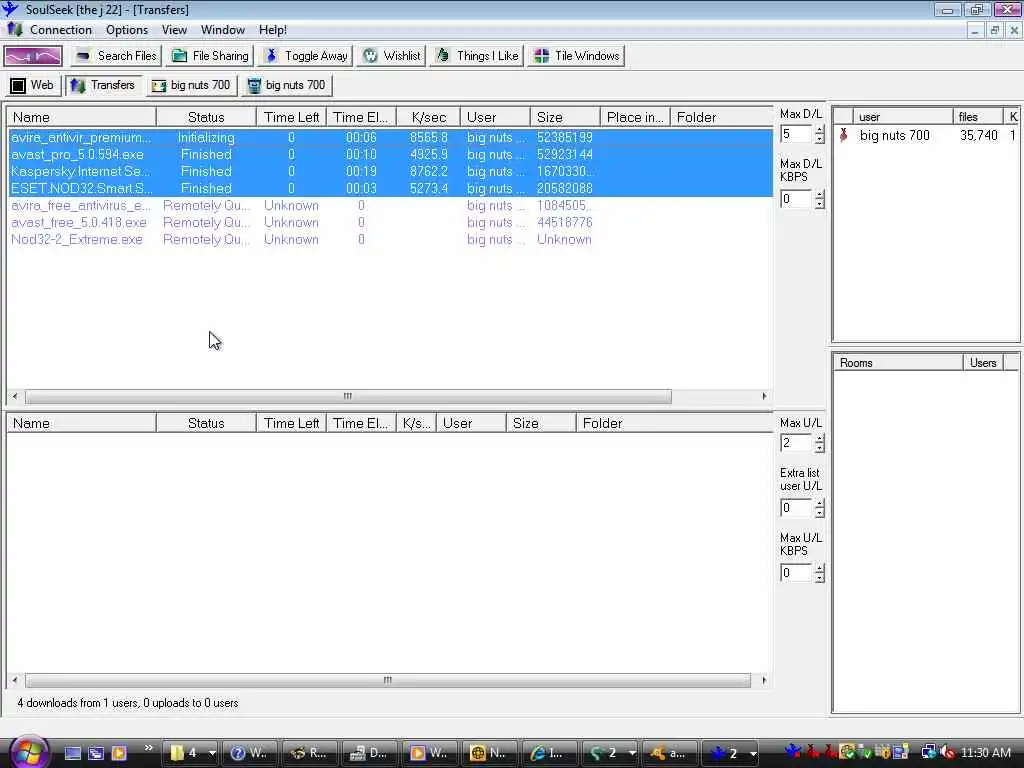Open Things I Like

pyautogui.click(x=477, y=56)
